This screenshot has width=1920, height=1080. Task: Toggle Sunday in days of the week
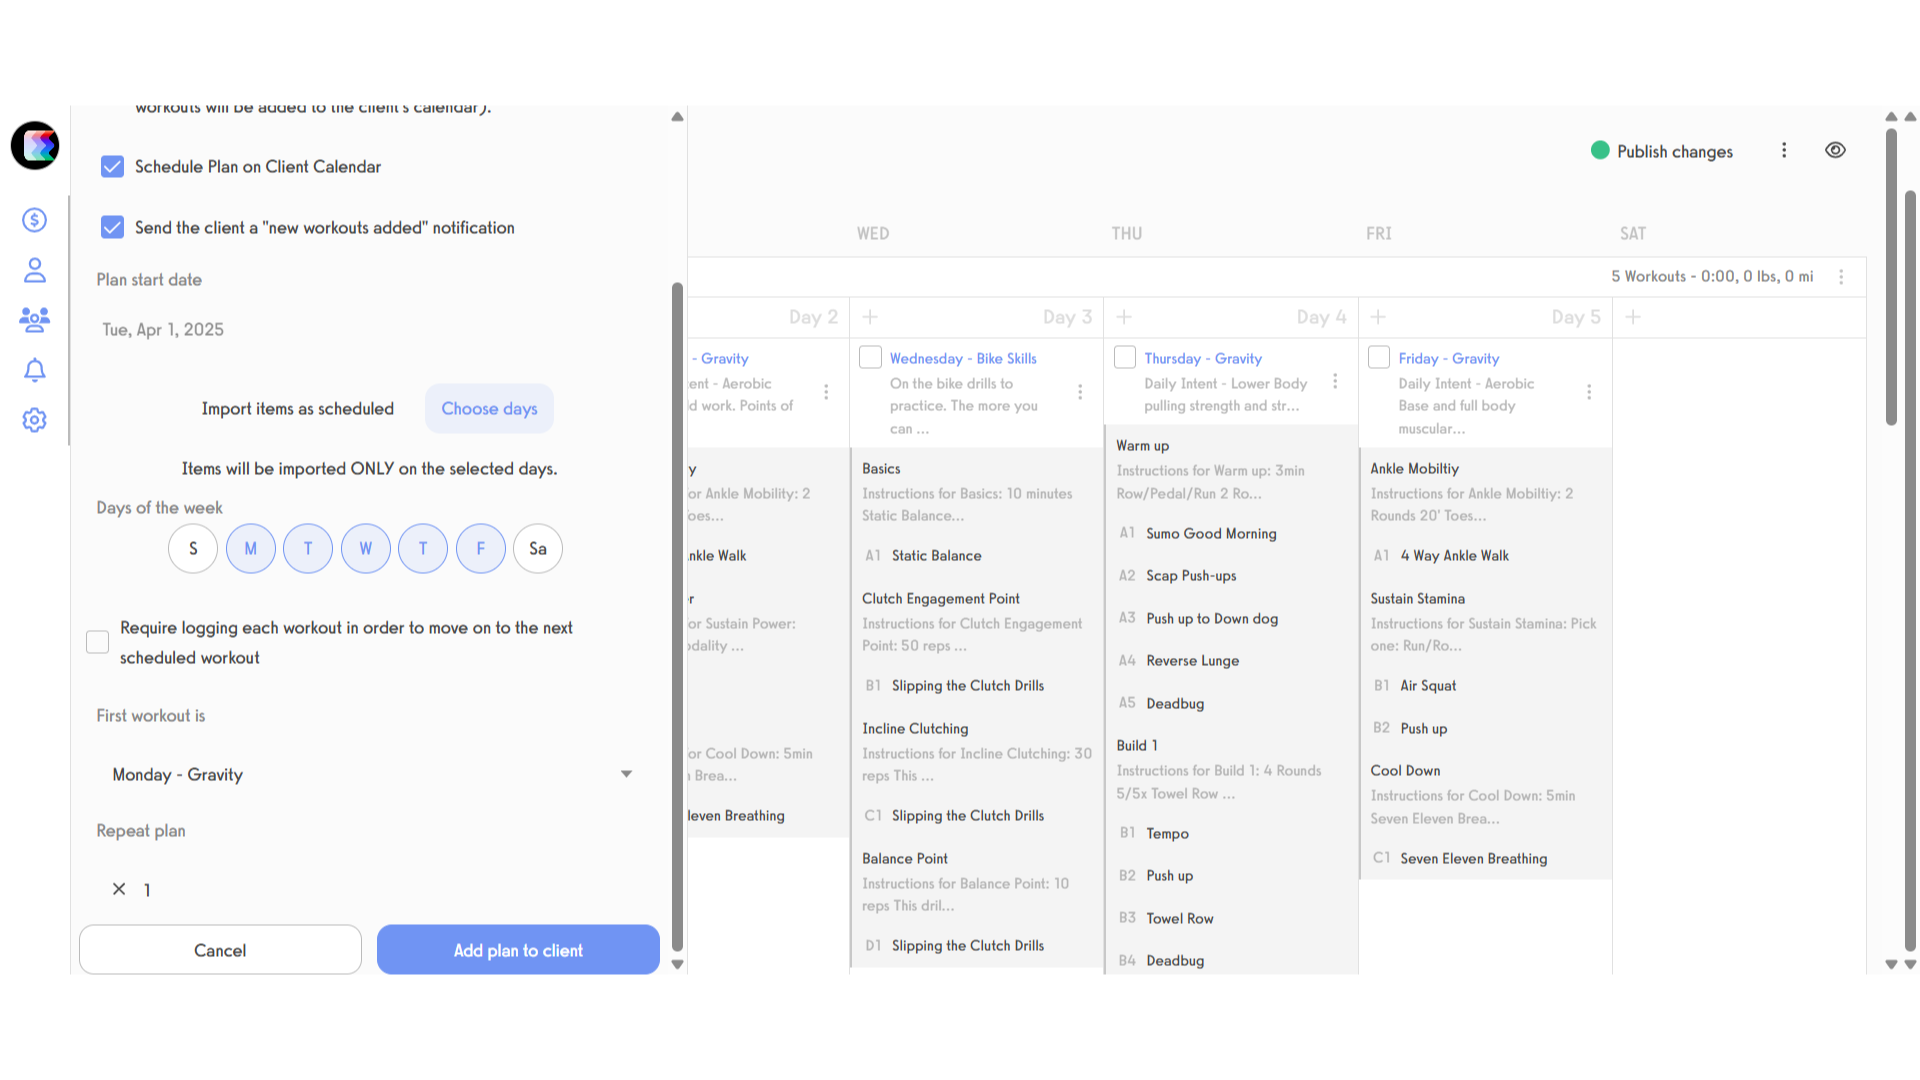pyautogui.click(x=193, y=549)
